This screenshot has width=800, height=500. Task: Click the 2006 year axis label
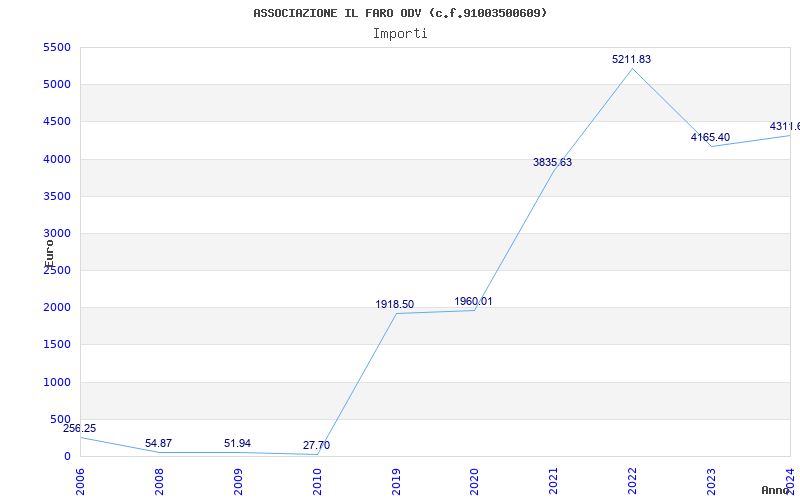80,481
